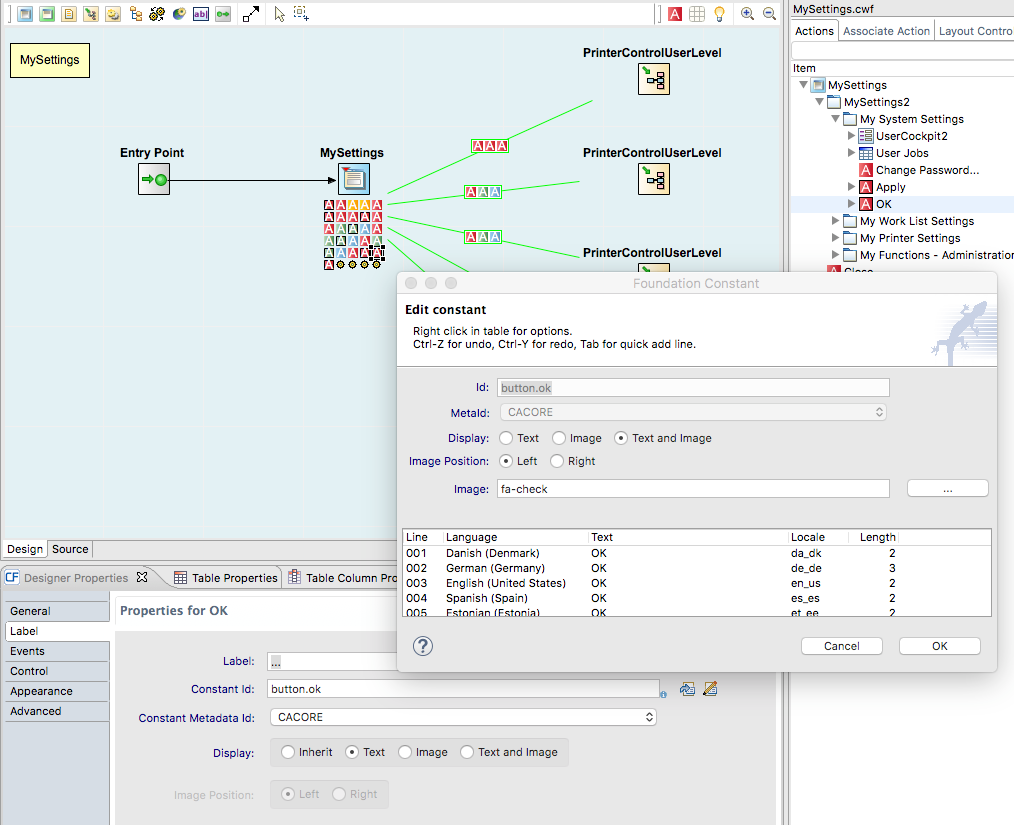
Task: Expand the UserCockpit2 tree node
Action: click(x=851, y=135)
